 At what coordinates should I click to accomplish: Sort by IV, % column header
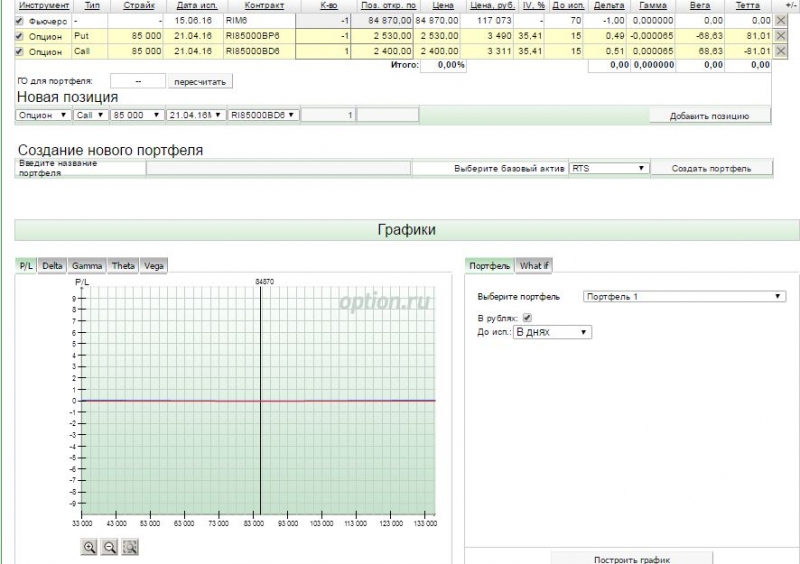(534, 5)
